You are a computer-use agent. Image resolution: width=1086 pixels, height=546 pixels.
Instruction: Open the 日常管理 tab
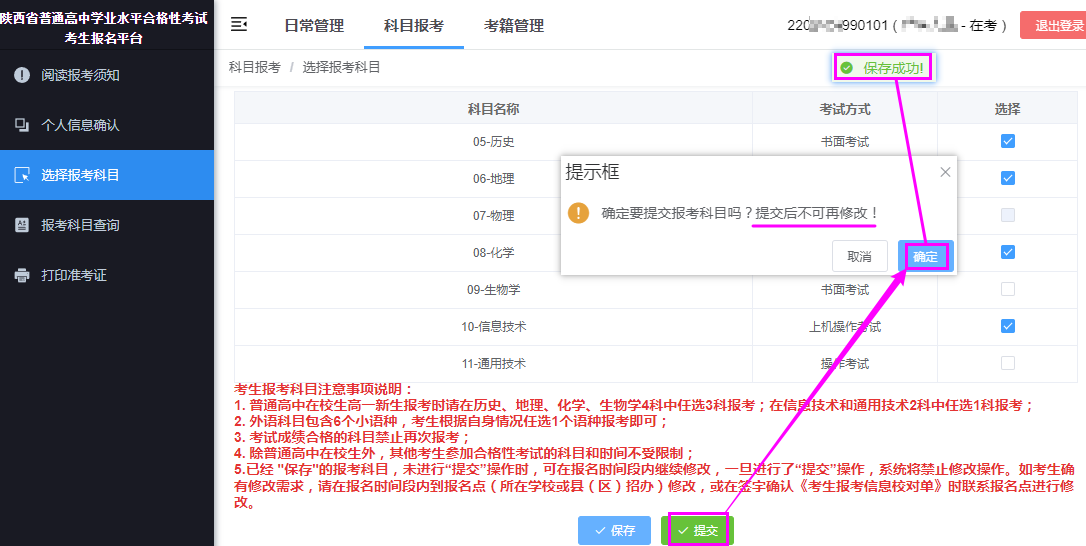[313, 26]
